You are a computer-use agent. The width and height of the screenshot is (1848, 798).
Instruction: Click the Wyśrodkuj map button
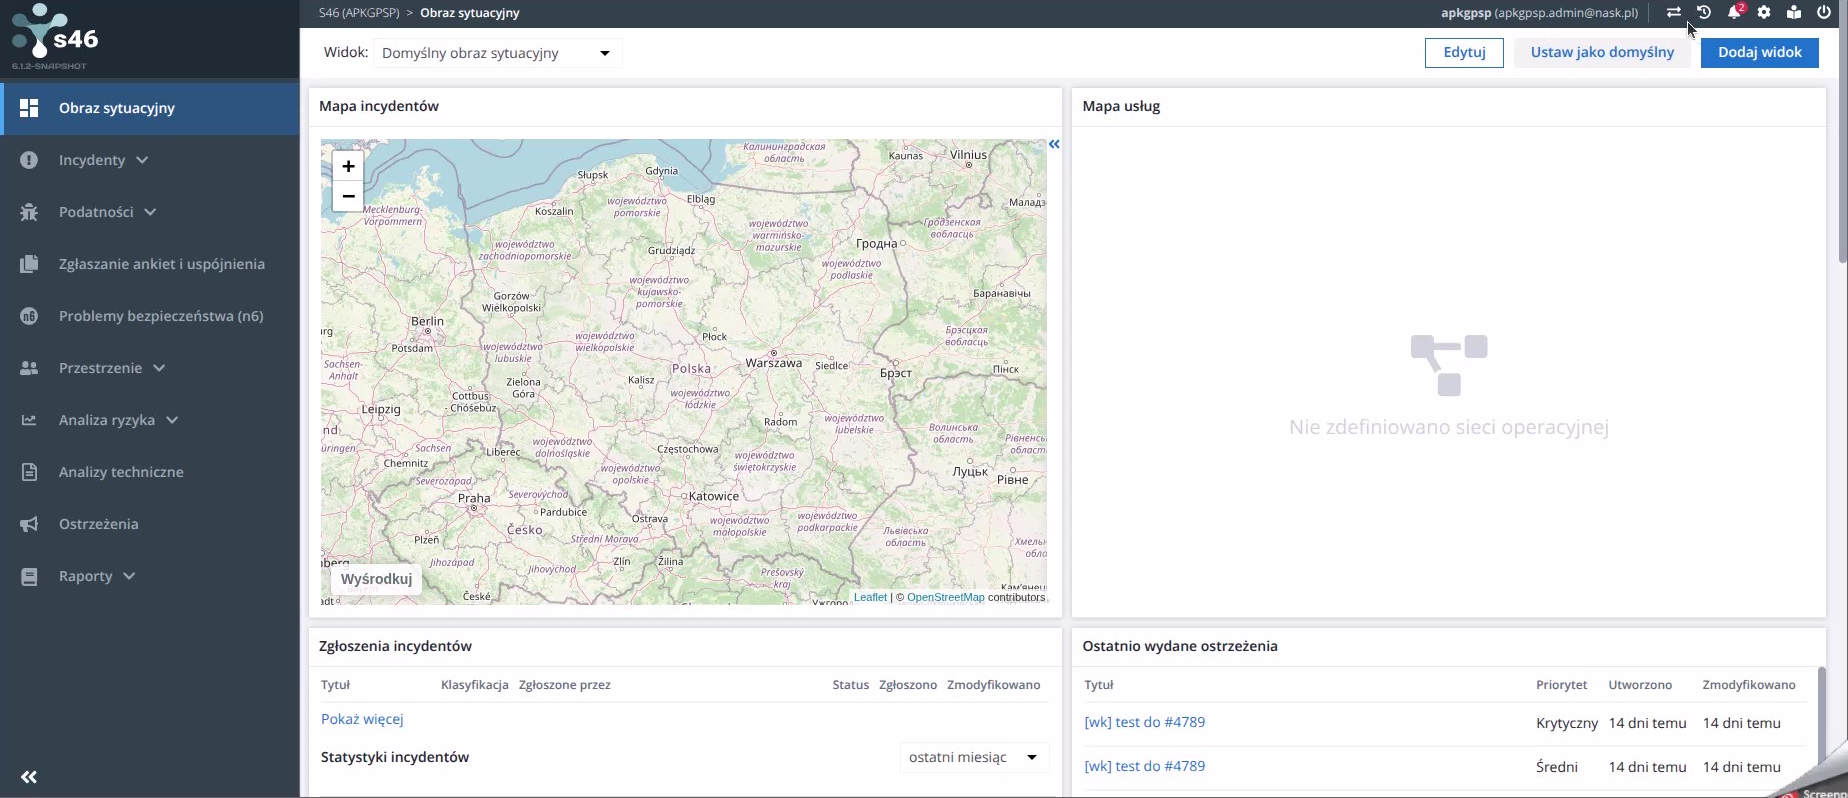coord(376,579)
